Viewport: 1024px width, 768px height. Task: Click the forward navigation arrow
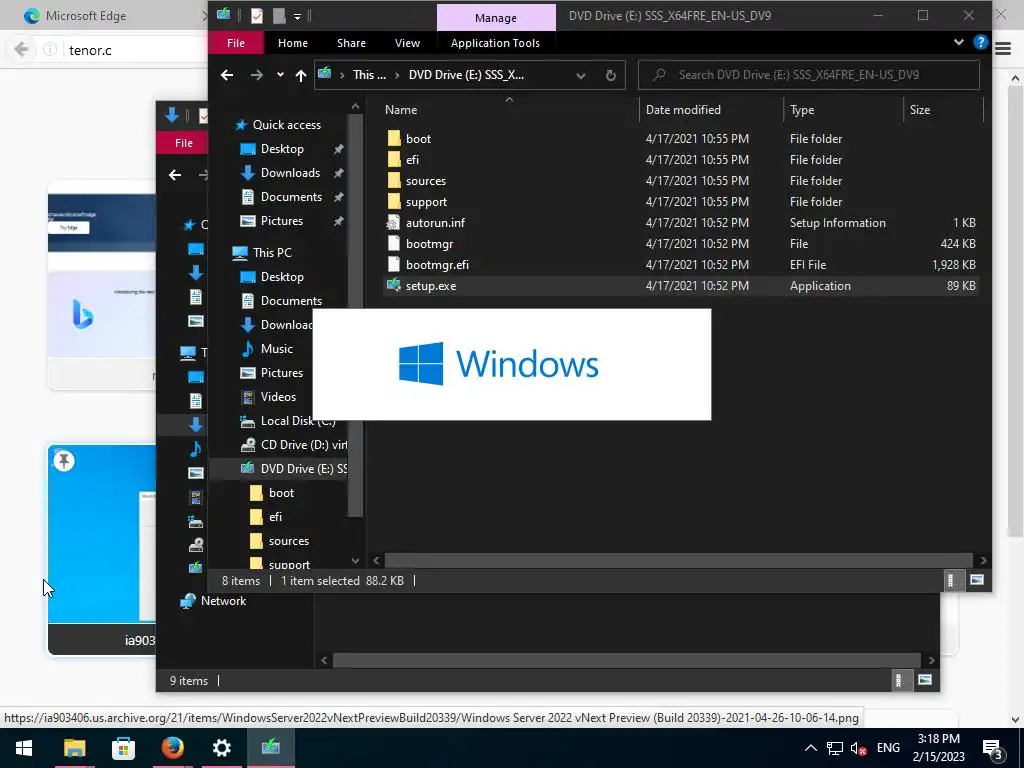257,75
